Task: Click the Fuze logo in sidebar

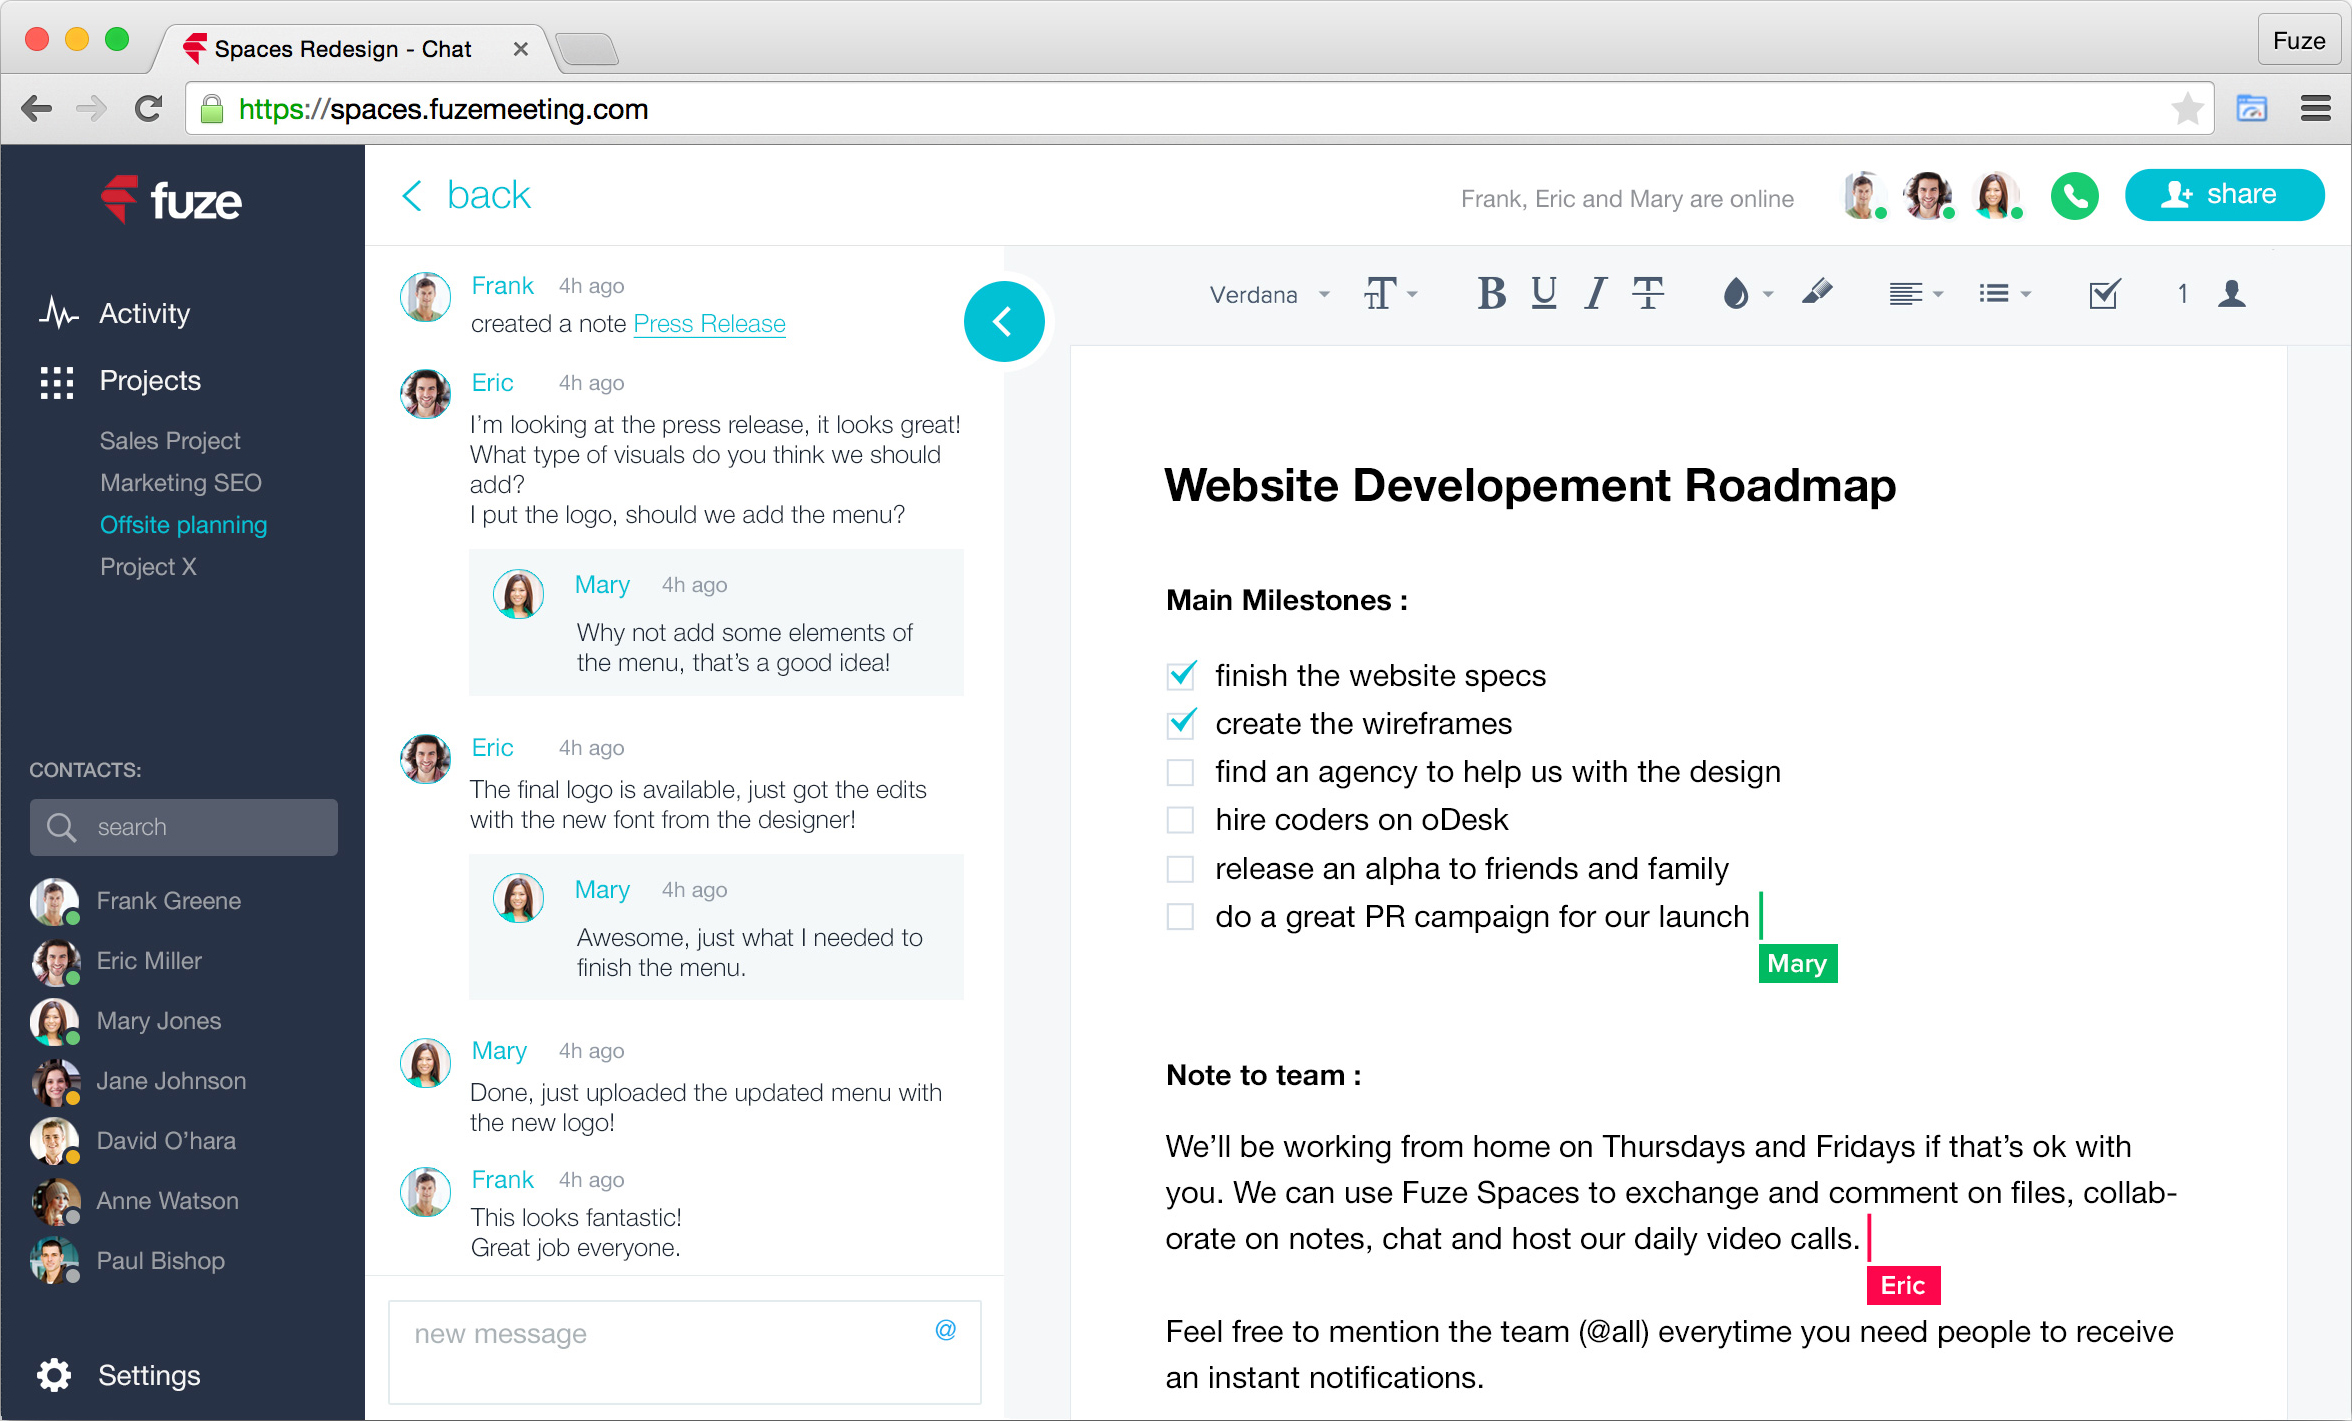Action: pyautogui.click(x=171, y=199)
